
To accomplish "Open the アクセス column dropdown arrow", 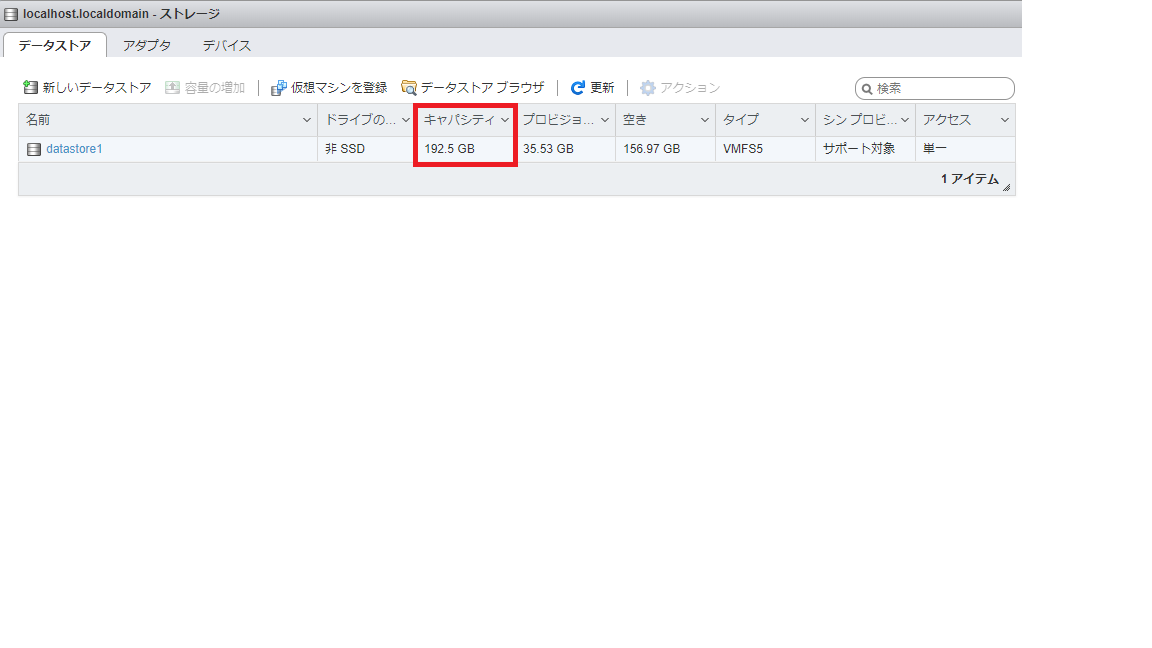I will click(x=1004, y=120).
